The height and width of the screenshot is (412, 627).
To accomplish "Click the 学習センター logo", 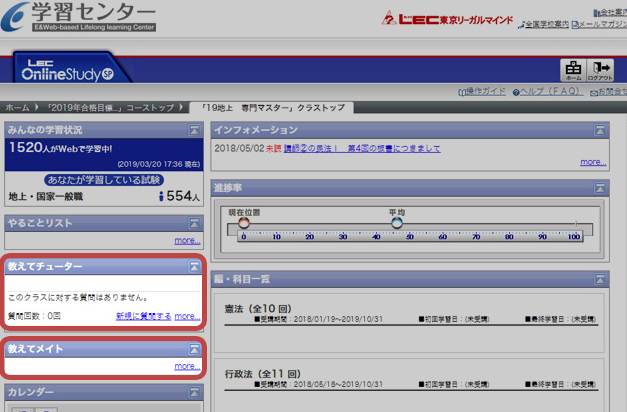I will [78, 17].
